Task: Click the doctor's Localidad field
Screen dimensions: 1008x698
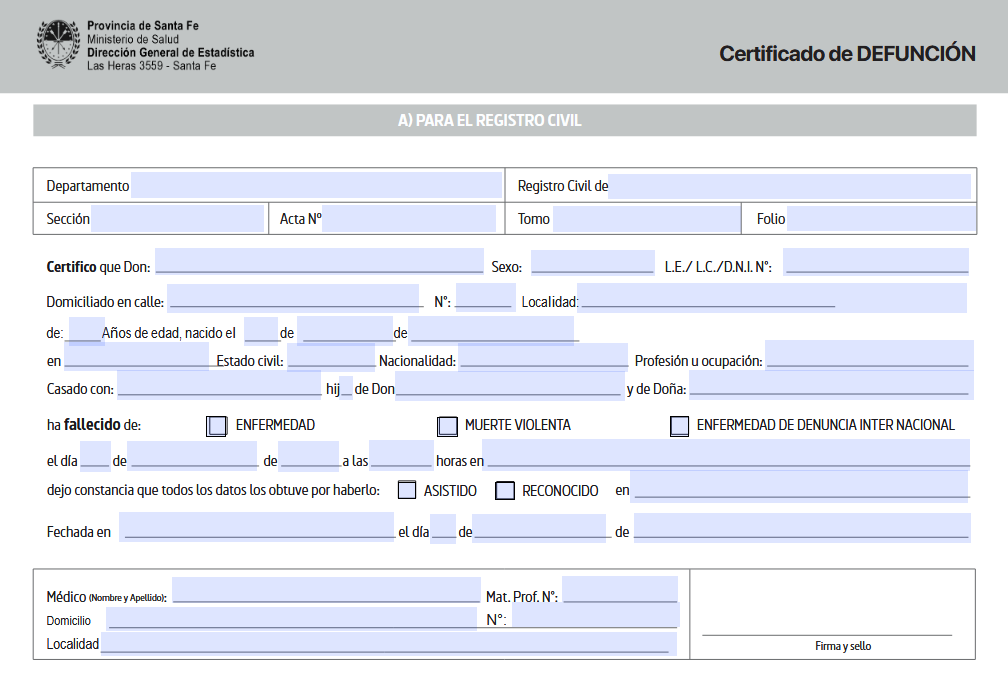Action: [x=389, y=644]
